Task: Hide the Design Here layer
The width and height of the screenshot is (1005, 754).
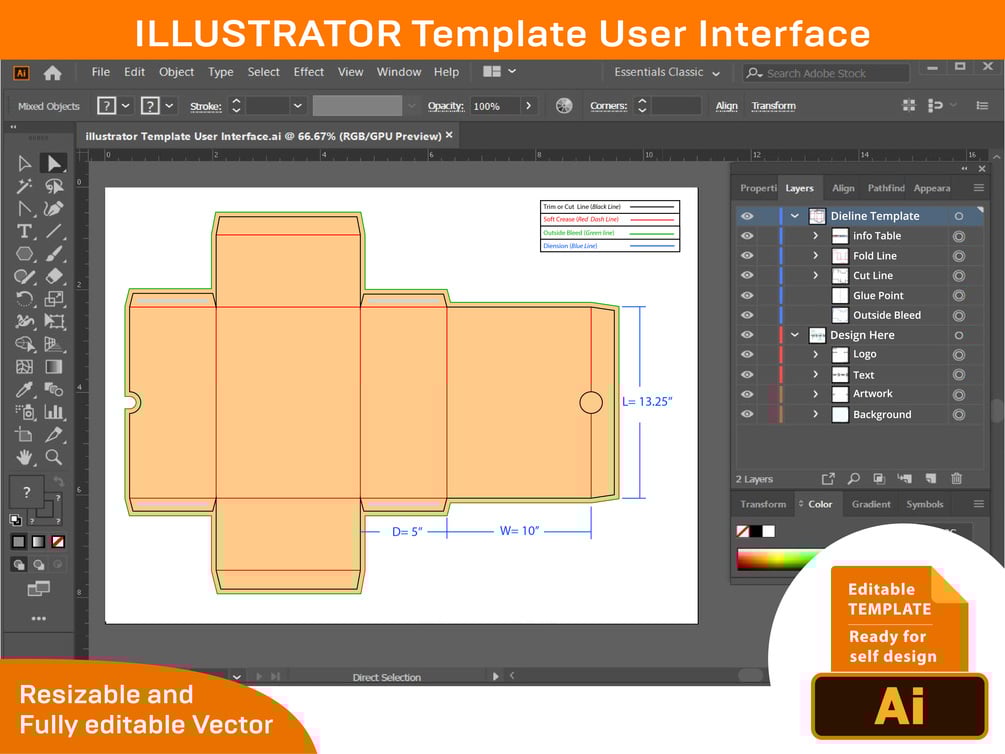Action: (x=747, y=335)
